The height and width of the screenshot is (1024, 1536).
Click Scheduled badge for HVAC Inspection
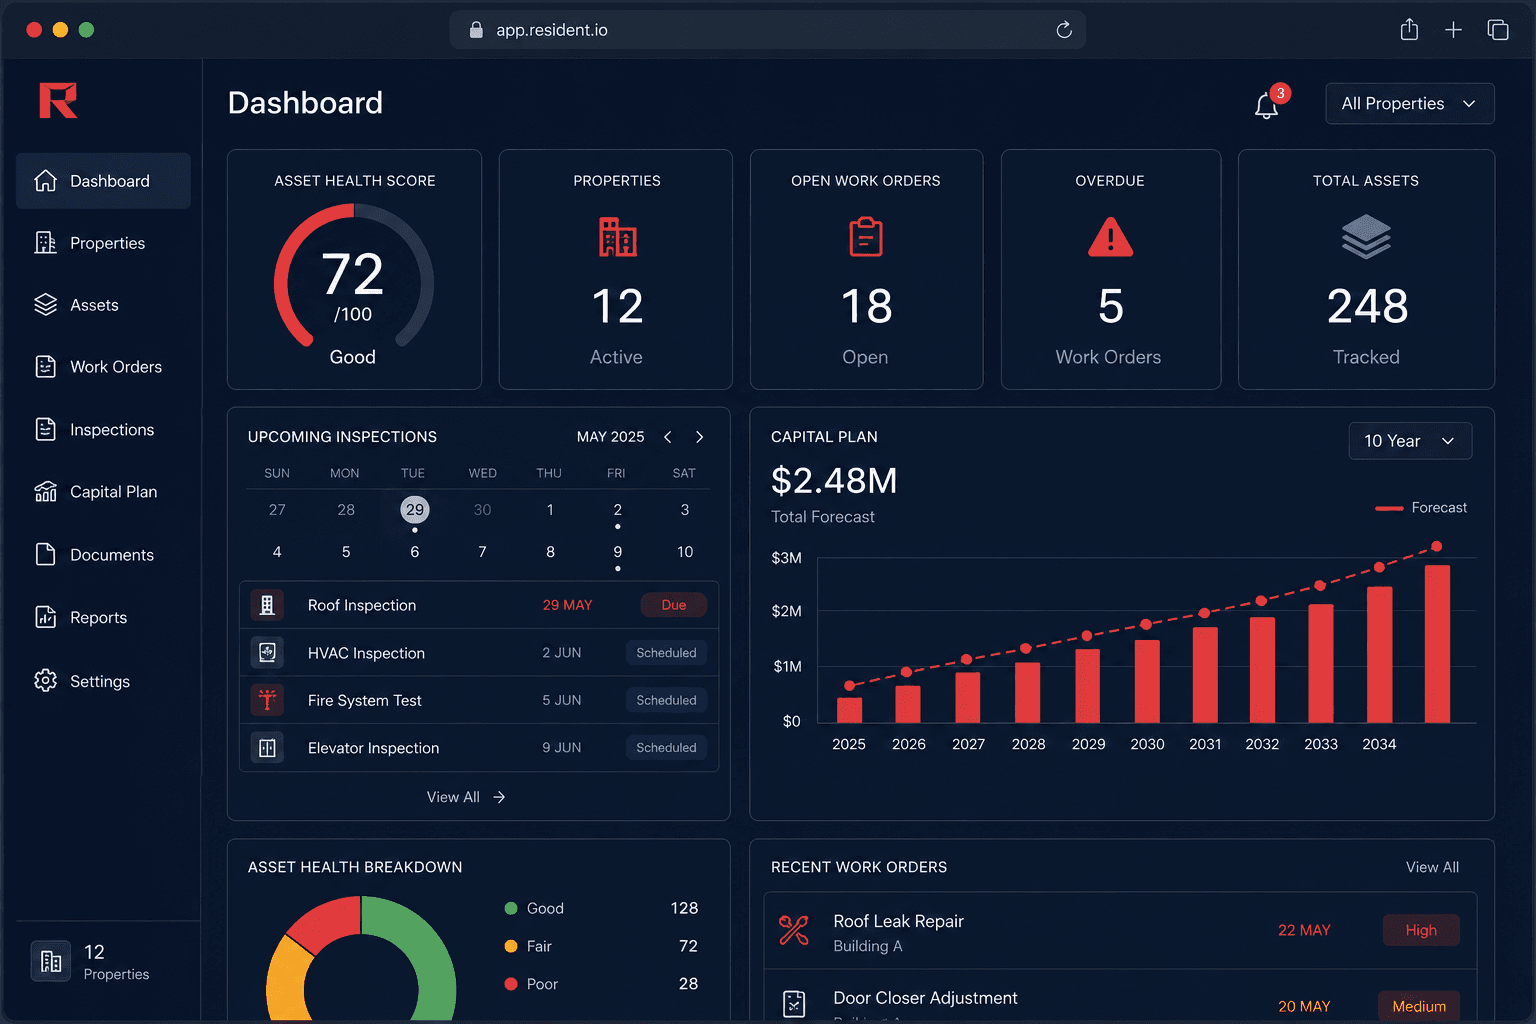click(666, 653)
